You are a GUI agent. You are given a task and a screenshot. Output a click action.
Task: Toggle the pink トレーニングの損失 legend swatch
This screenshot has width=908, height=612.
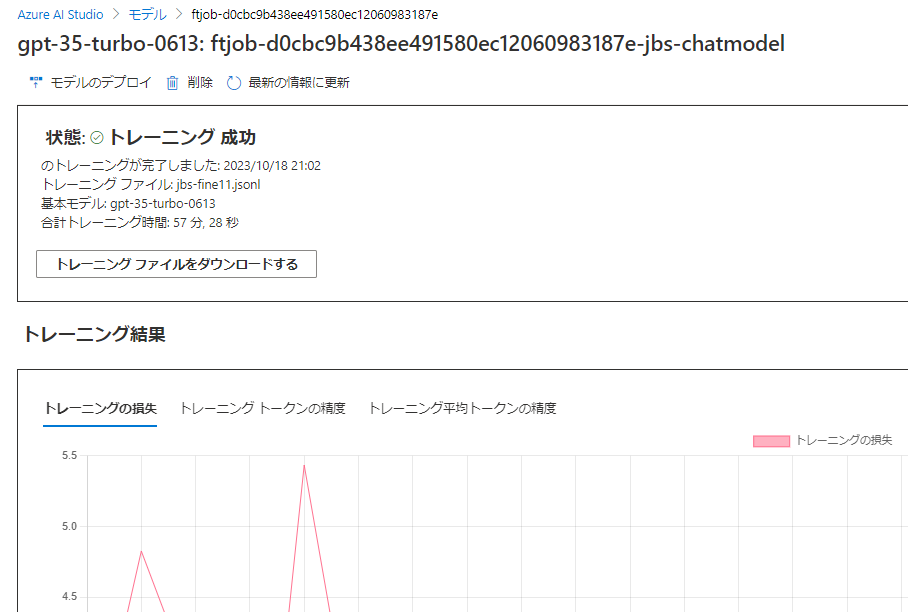[x=771, y=441]
